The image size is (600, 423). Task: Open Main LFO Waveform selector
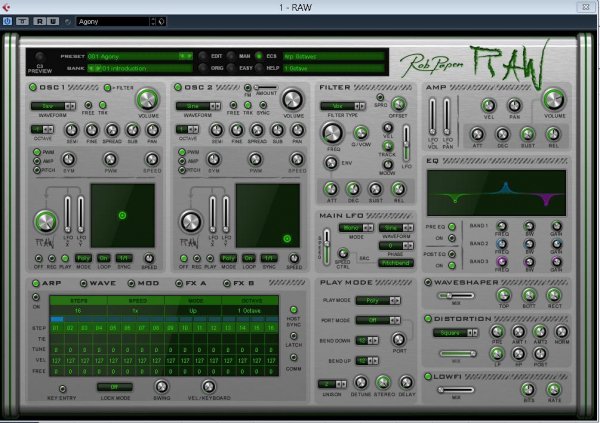point(396,228)
